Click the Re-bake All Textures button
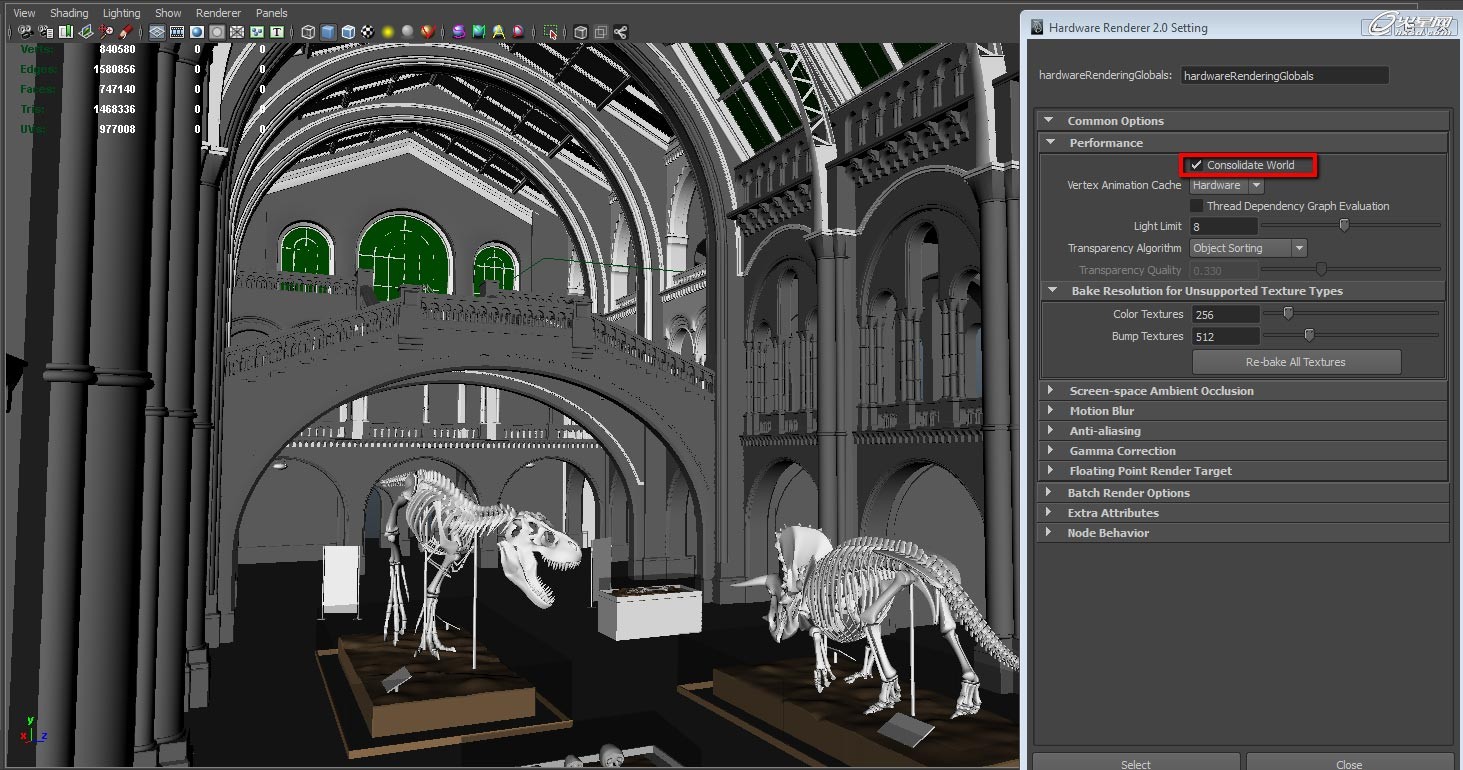 (1296, 362)
